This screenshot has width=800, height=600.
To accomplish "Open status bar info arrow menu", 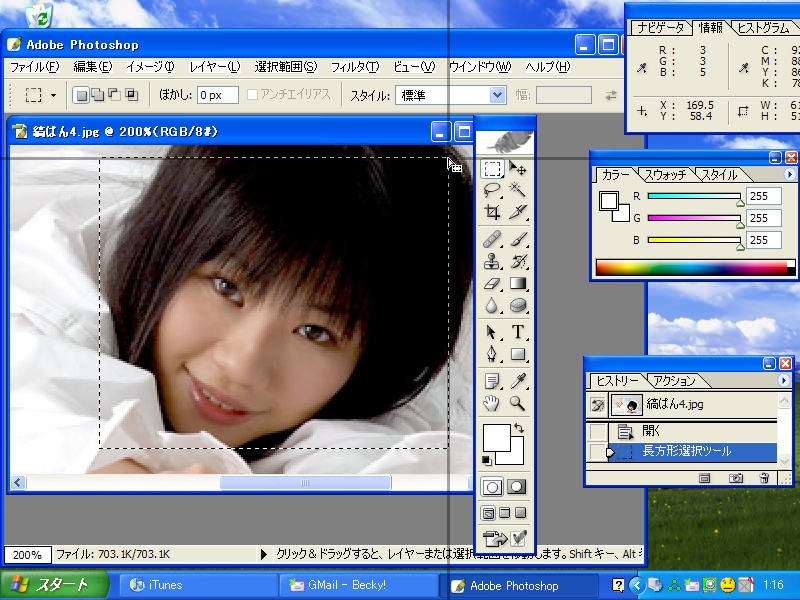I will [263, 554].
